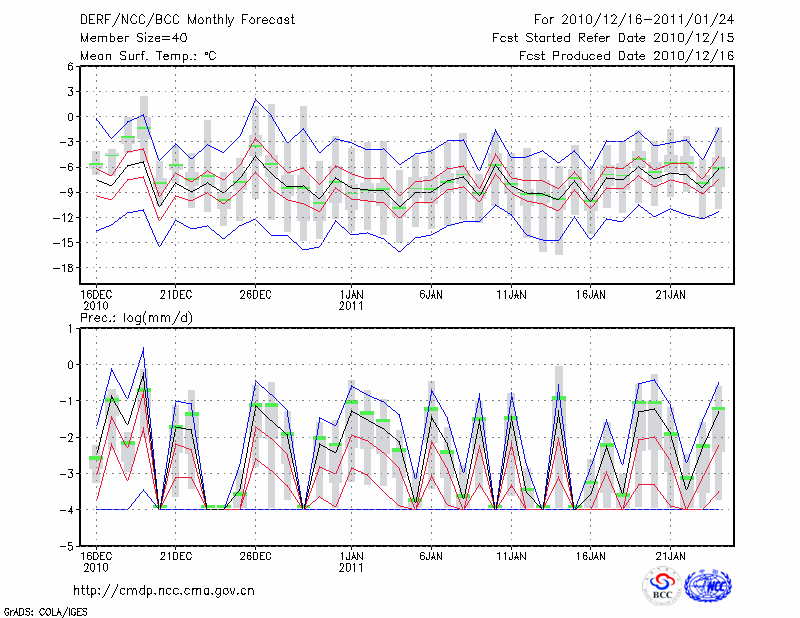Click 1JAN 2011 label on temperature chart axis
Screen dimensions: 800x618
tap(351, 299)
